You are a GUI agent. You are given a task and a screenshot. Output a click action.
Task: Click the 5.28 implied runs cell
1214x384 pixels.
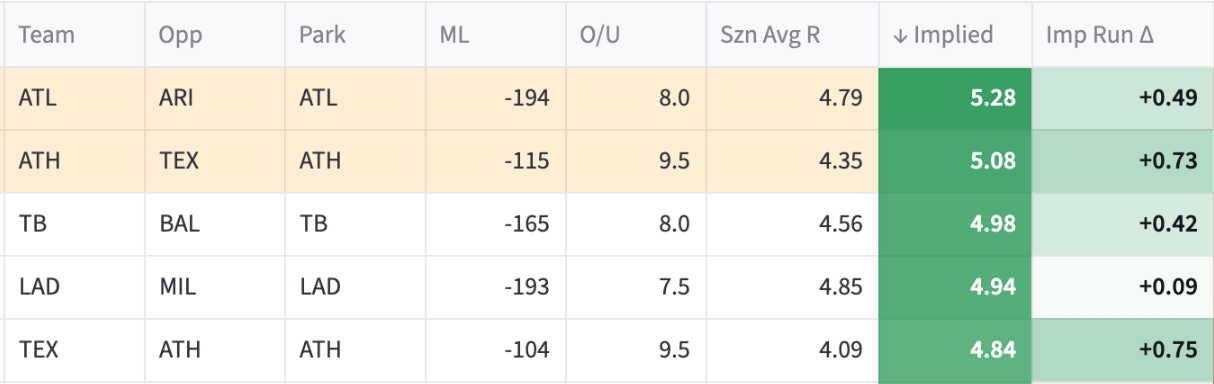pyautogui.click(x=954, y=98)
